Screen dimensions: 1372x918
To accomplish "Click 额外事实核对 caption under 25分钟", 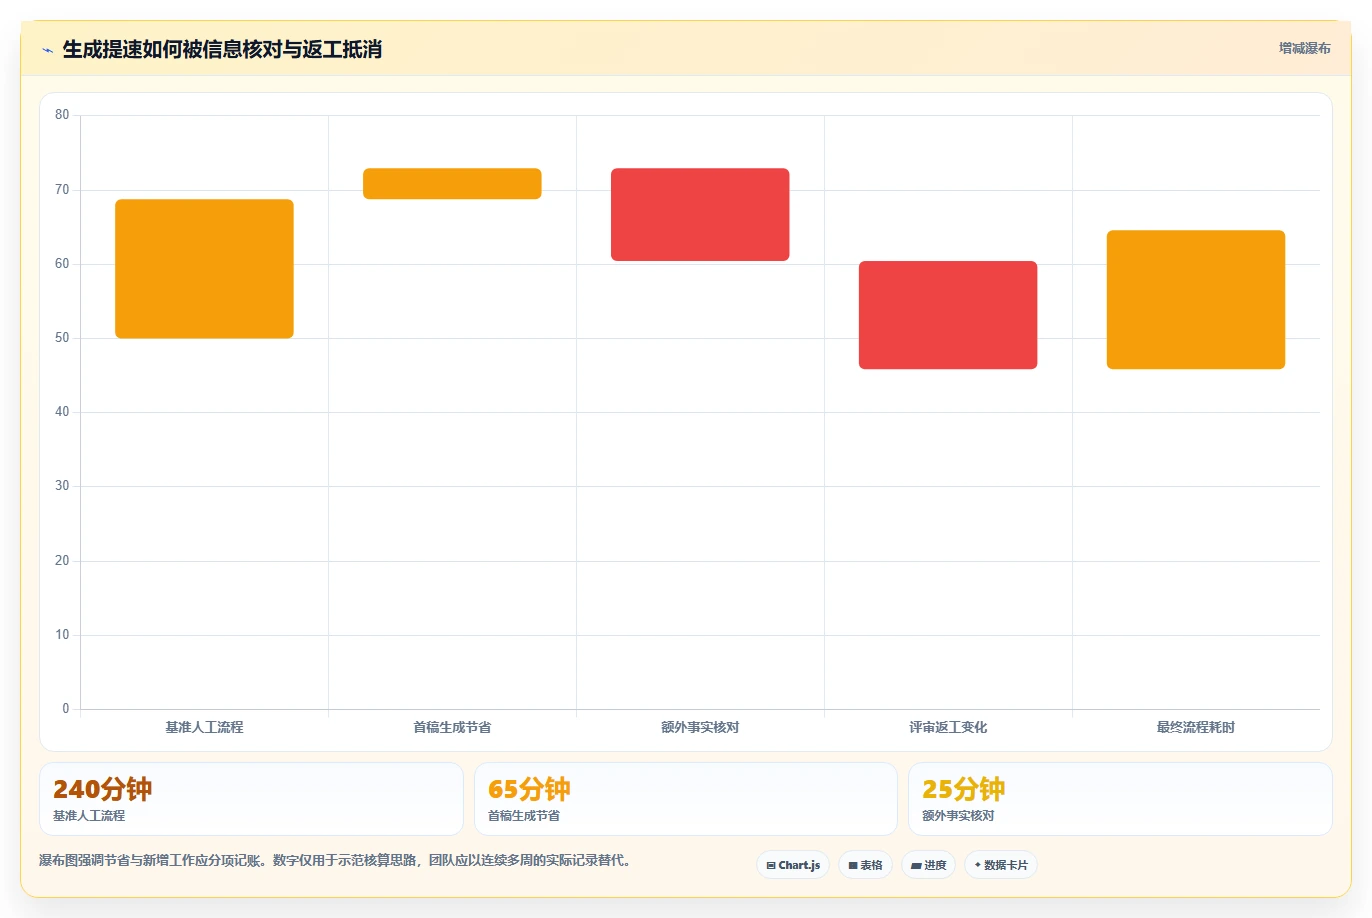I will 958,816.
